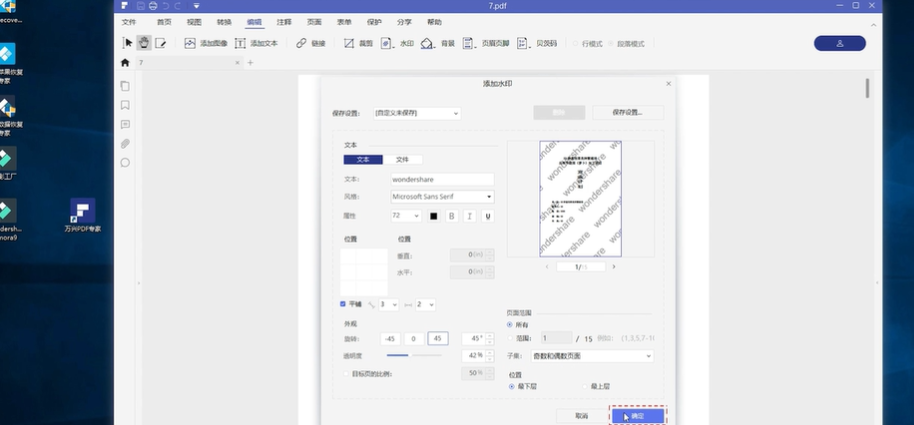Open the page thumbnails sidebar panel

[x=125, y=86]
